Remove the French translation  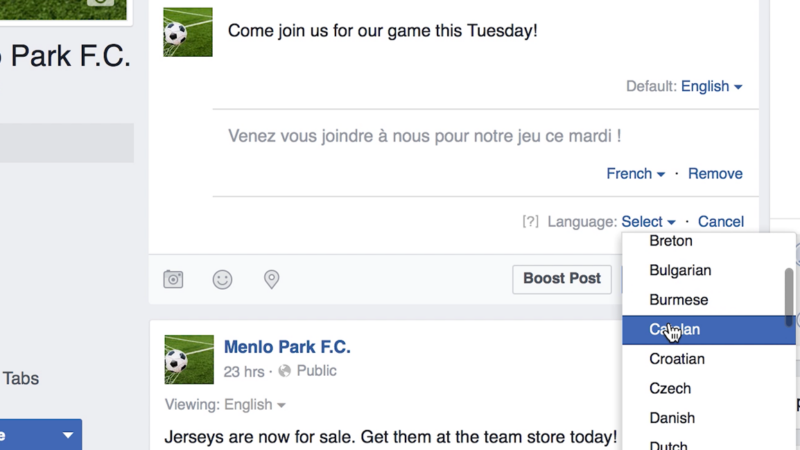tap(715, 174)
